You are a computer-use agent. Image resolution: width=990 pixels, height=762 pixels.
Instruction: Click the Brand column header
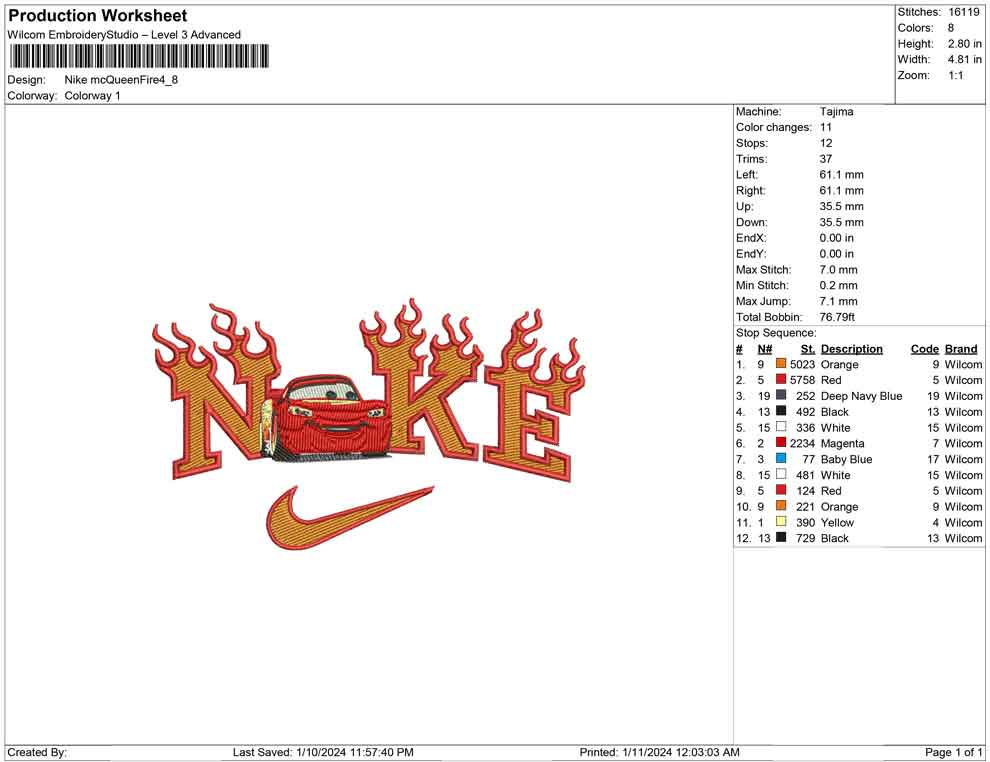[x=960, y=349]
